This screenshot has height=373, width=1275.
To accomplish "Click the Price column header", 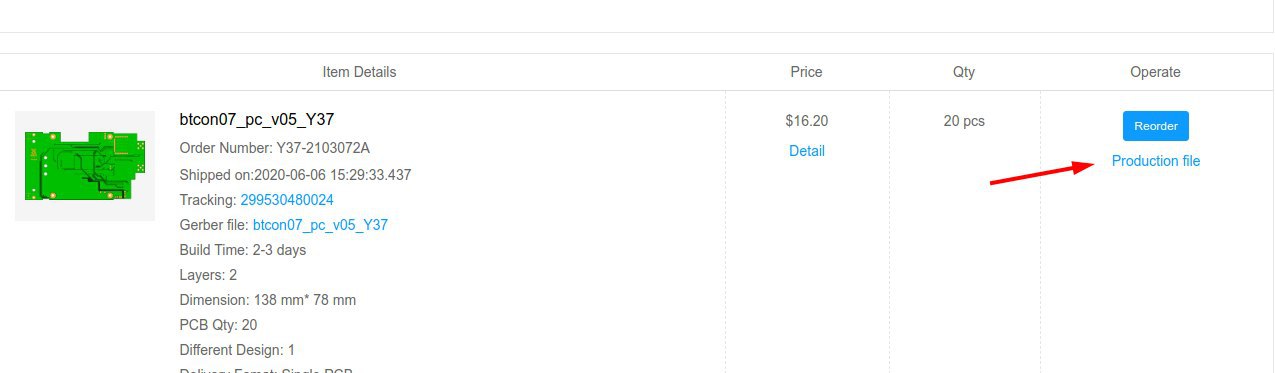I will click(806, 72).
